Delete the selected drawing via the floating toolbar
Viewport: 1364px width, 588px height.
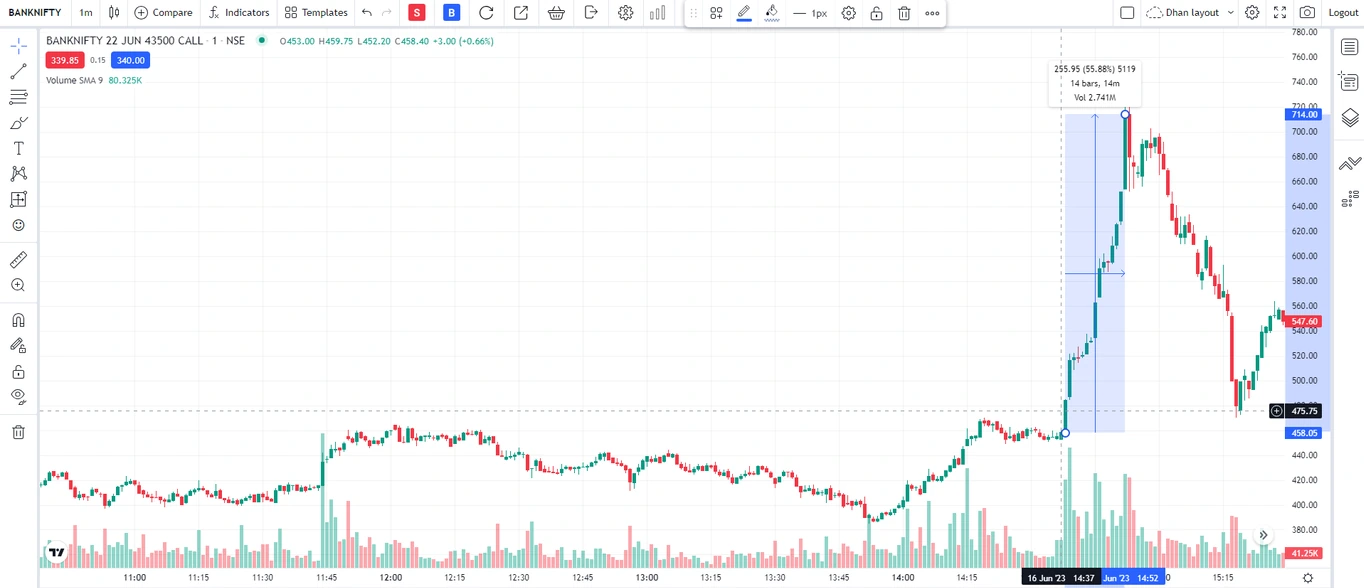[x=904, y=13]
